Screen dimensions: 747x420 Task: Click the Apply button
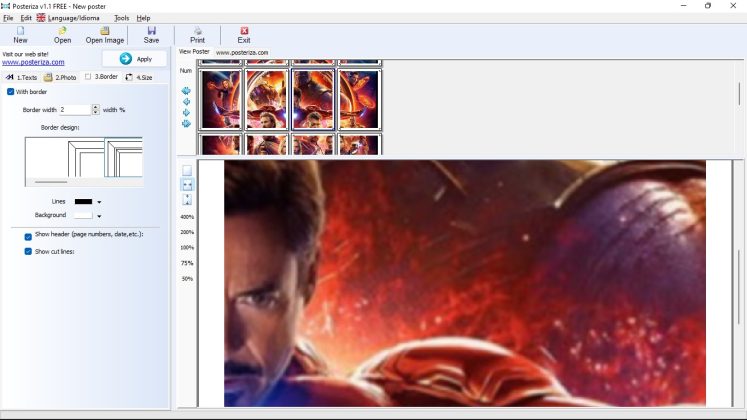(135, 59)
